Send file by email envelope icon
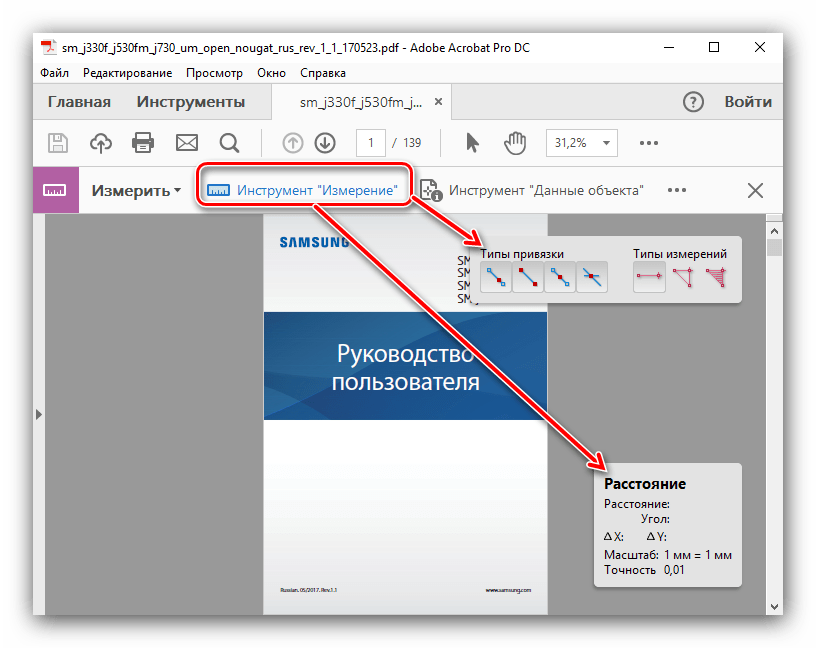This screenshot has height=648, width=816. point(186,143)
